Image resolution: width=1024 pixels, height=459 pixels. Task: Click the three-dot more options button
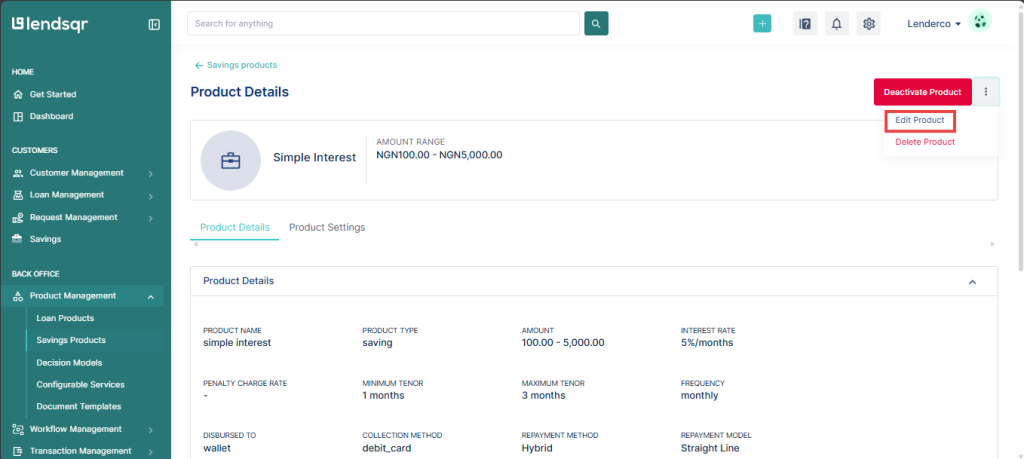(x=985, y=92)
